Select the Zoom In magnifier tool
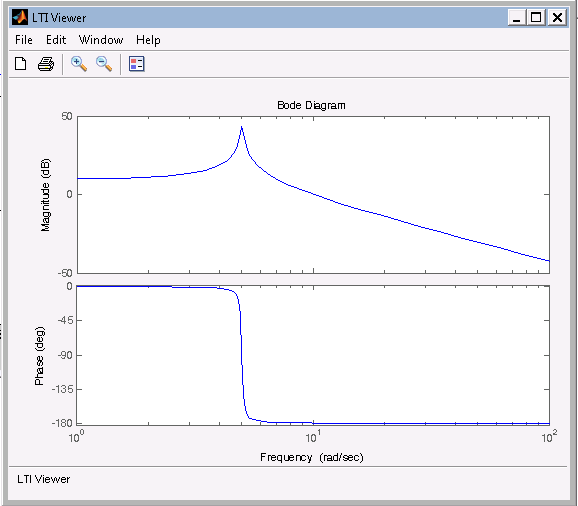Viewport: 578px width, 506px height. 79,64
